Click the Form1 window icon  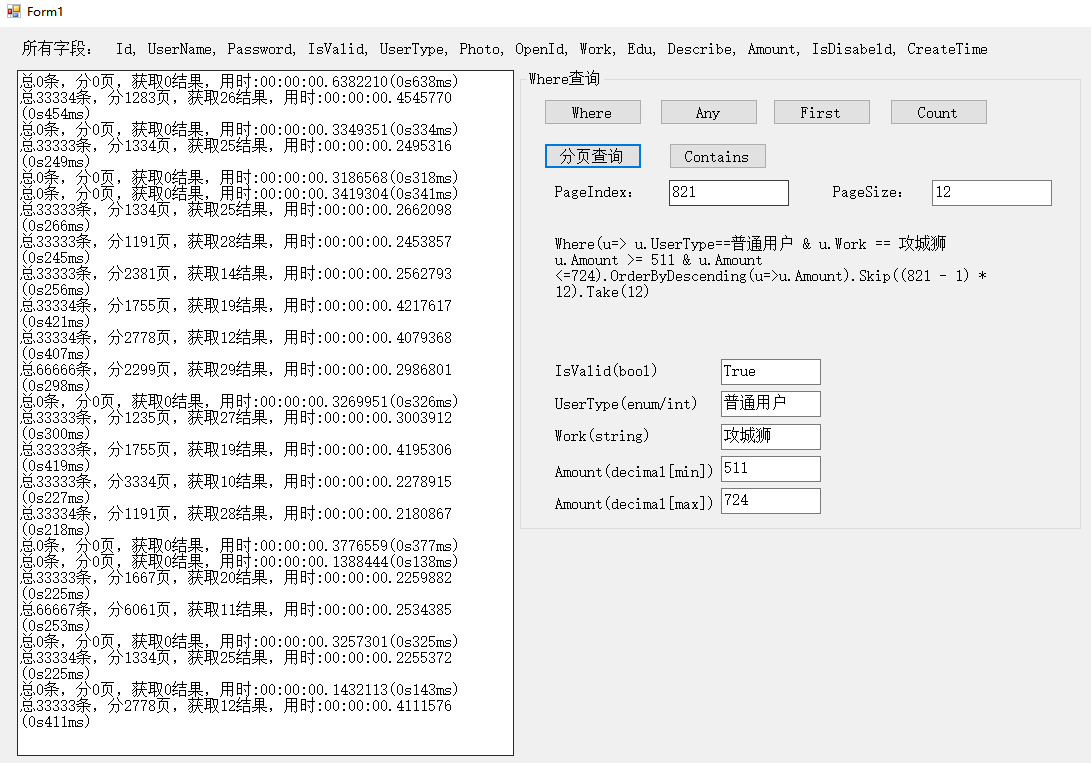(x=13, y=11)
